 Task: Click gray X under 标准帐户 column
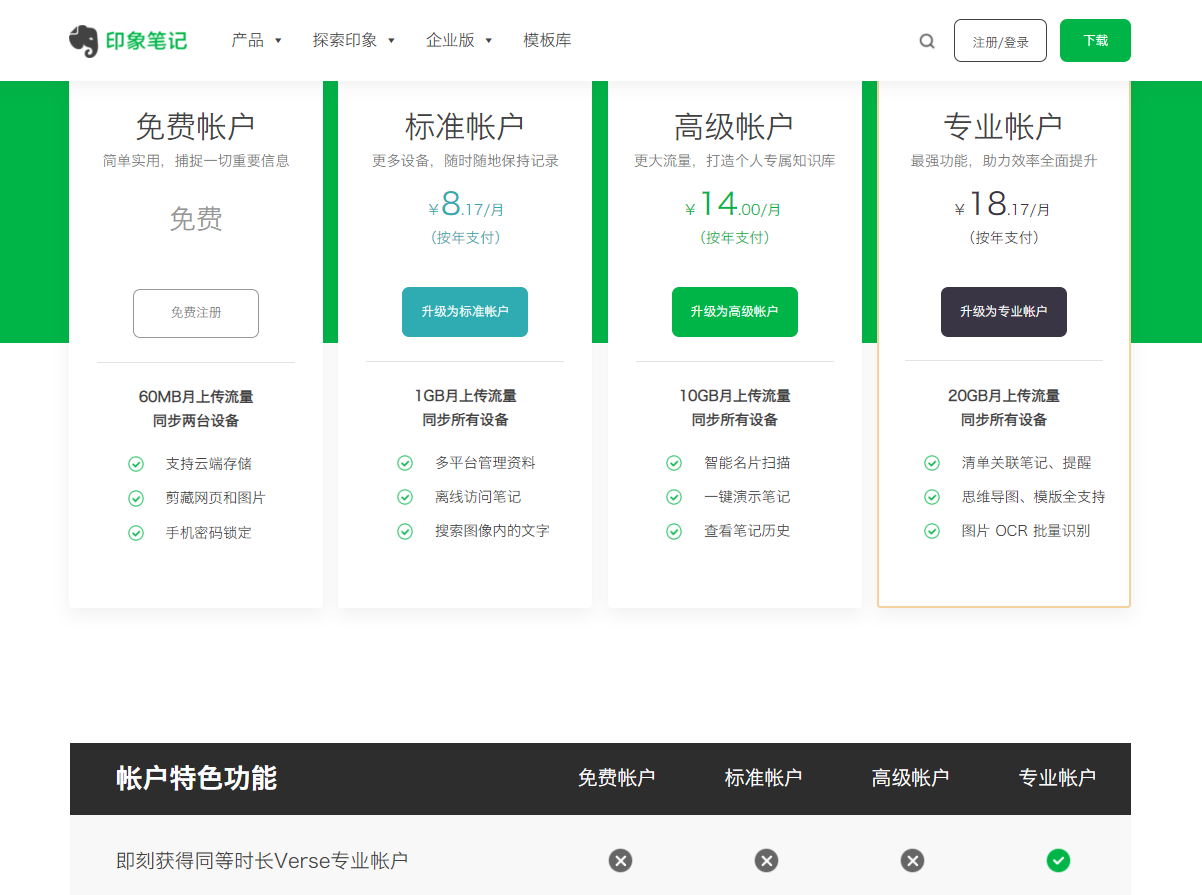coord(766,860)
